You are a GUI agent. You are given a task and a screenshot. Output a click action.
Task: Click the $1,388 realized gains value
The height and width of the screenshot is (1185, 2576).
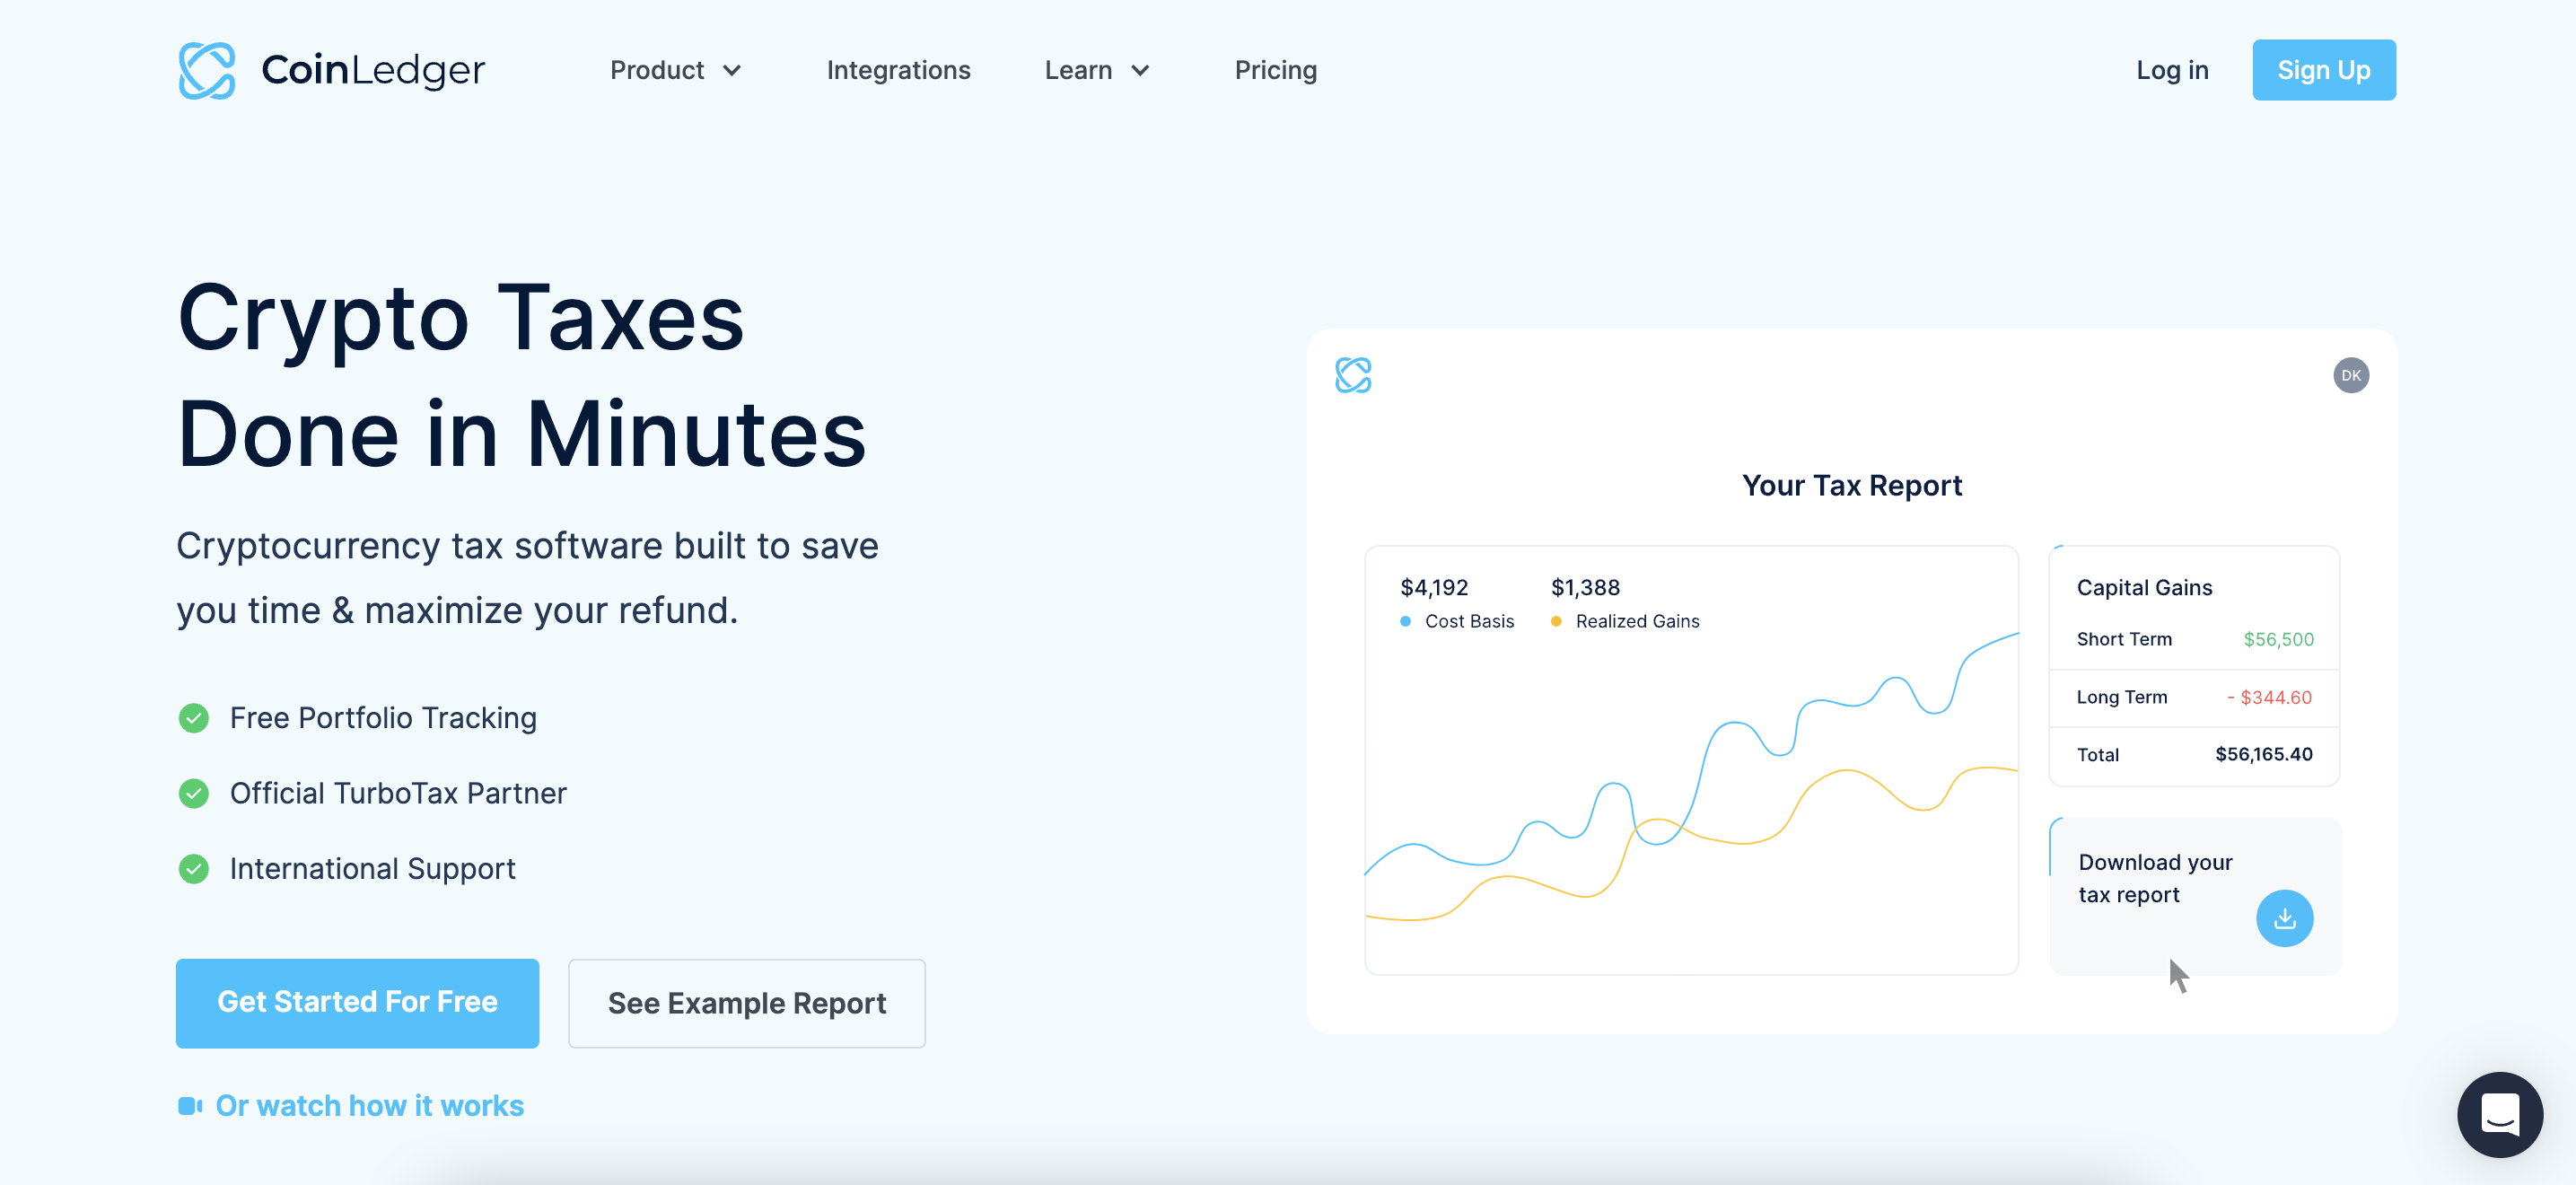(x=1585, y=588)
